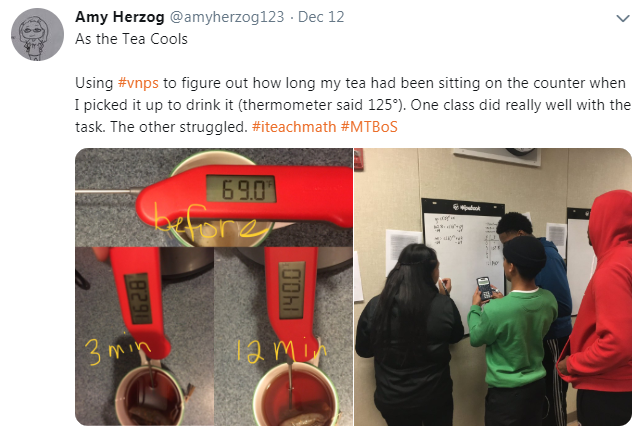Image resolution: width=640 pixels, height=433 pixels.
Task: View the 3 min tea photo
Action: [x=144, y=336]
